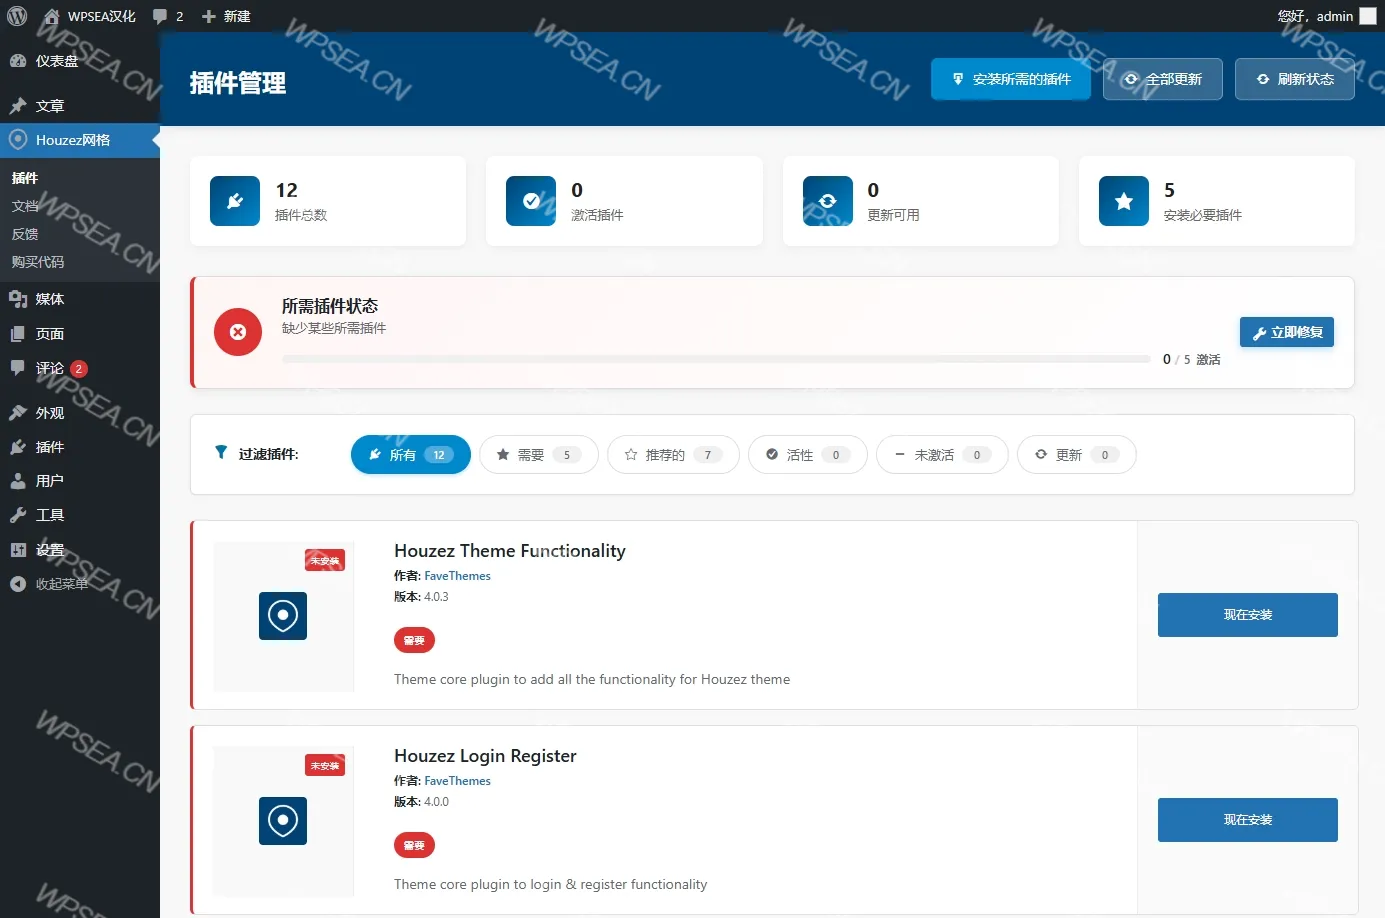Click the 全部更新 update all button
The width and height of the screenshot is (1385, 918).
[x=1163, y=79]
